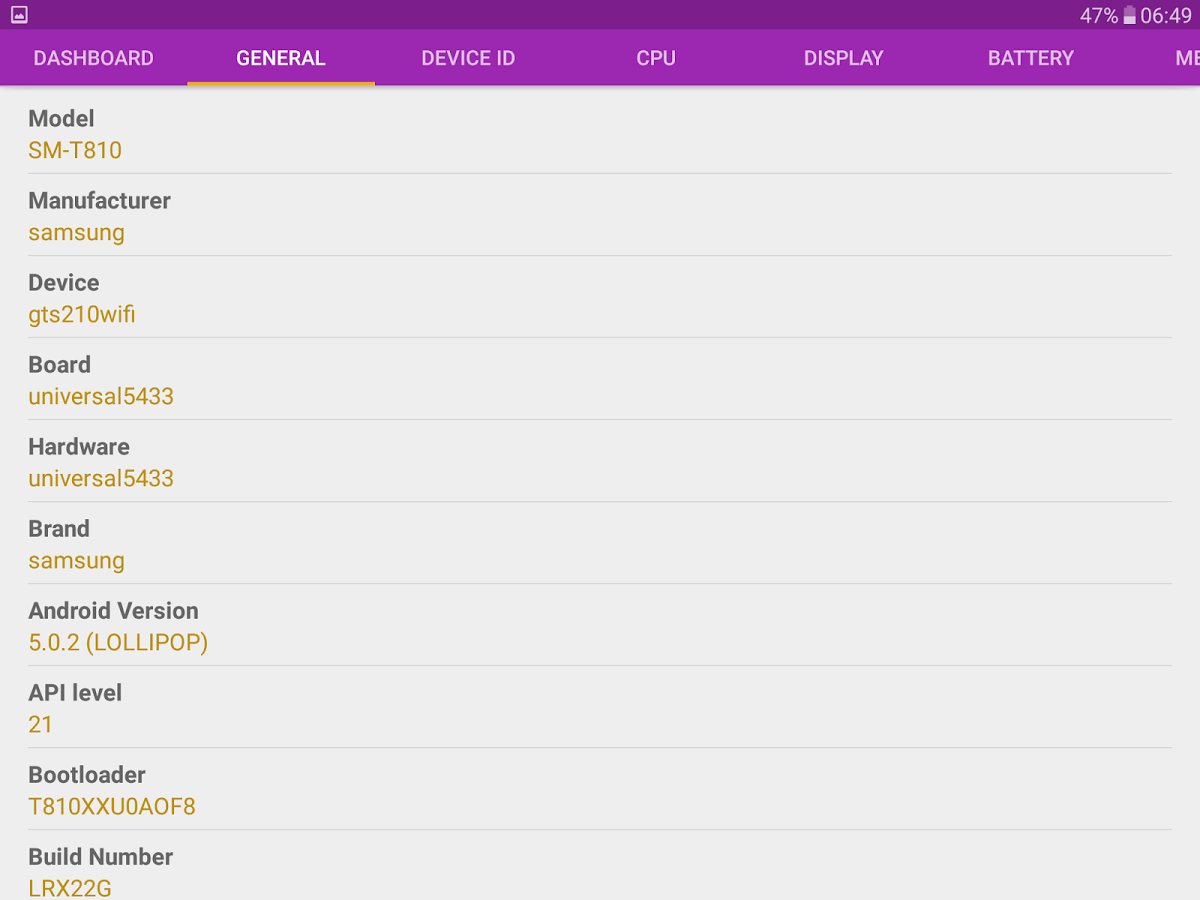Switch to the Display tab
The image size is (1200, 900).
[843, 58]
